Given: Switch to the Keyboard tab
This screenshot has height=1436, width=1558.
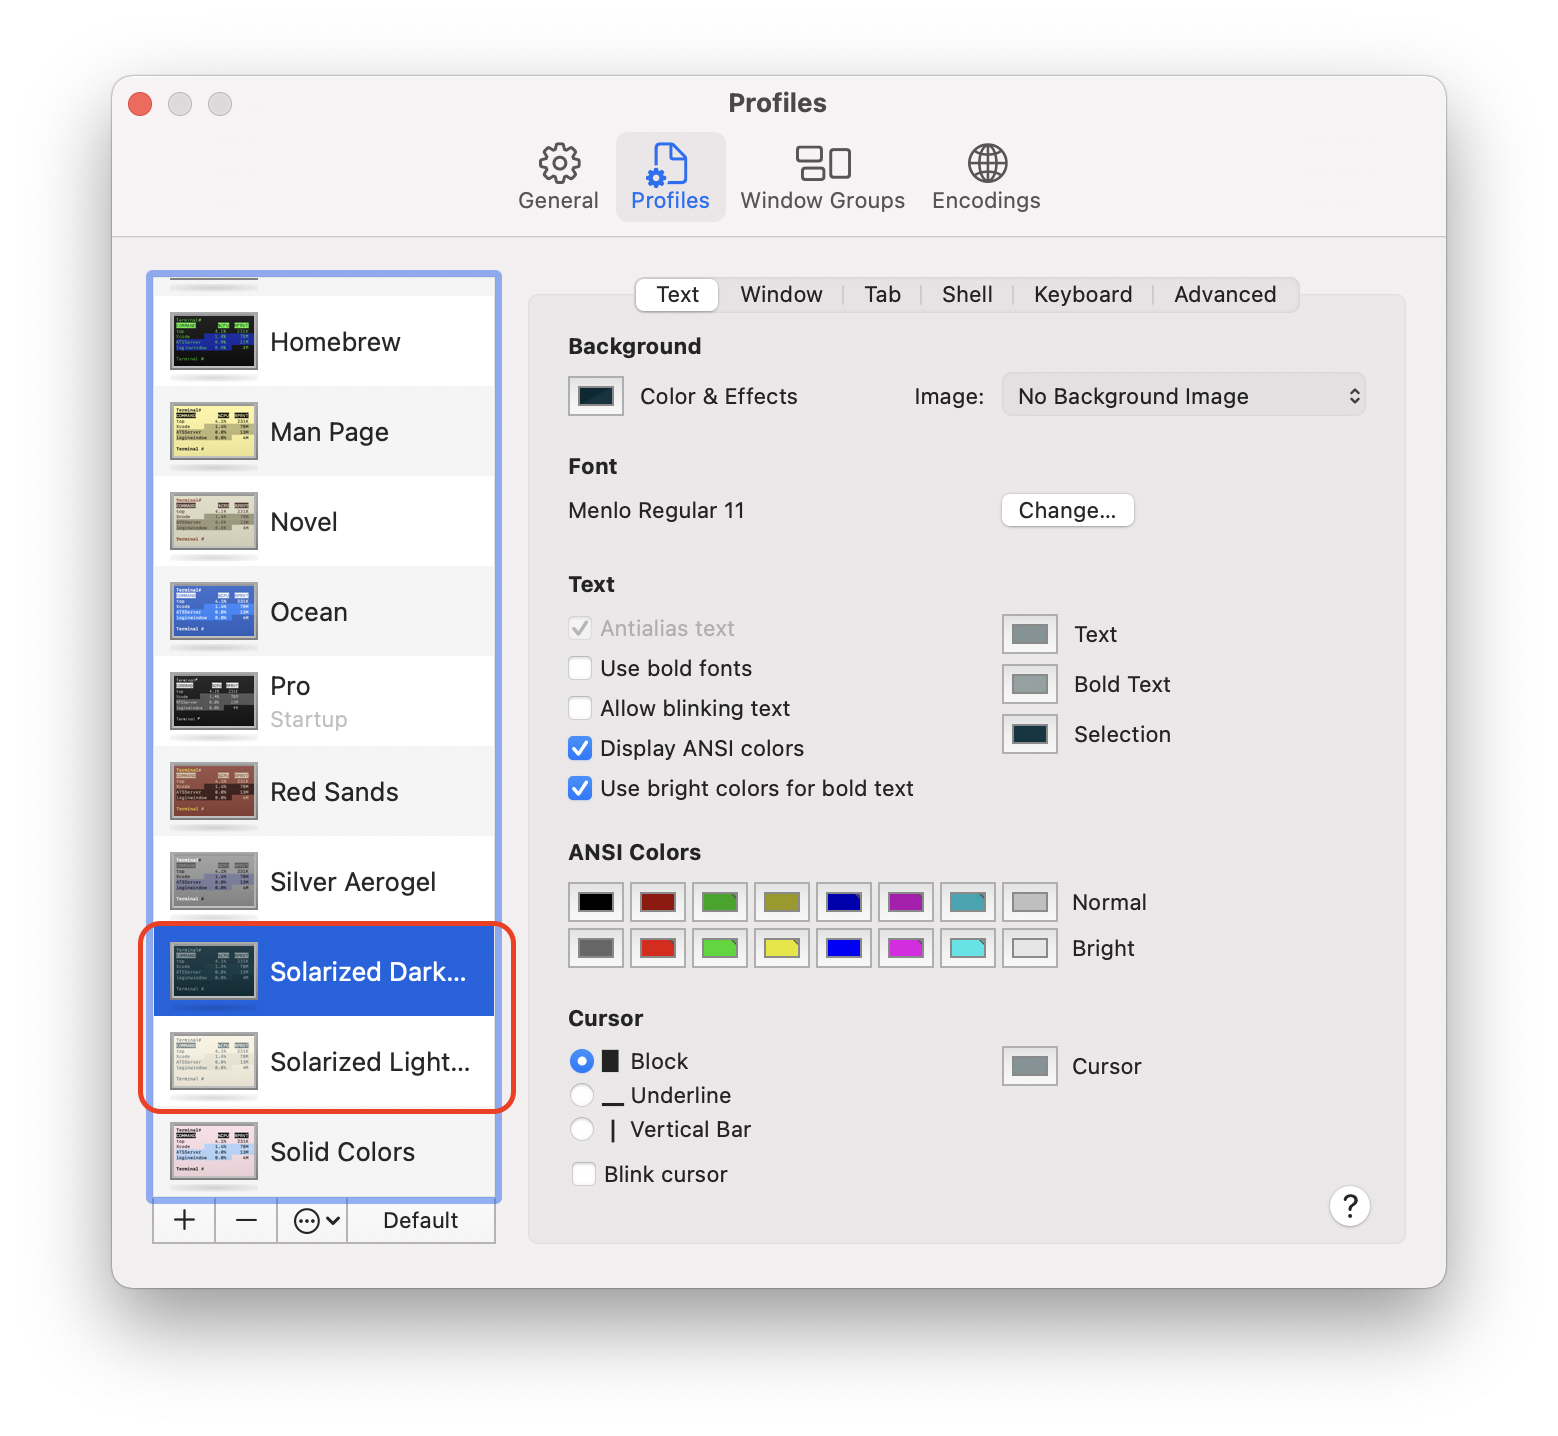Looking at the screenshot, I should click(x=1083, y=294).
